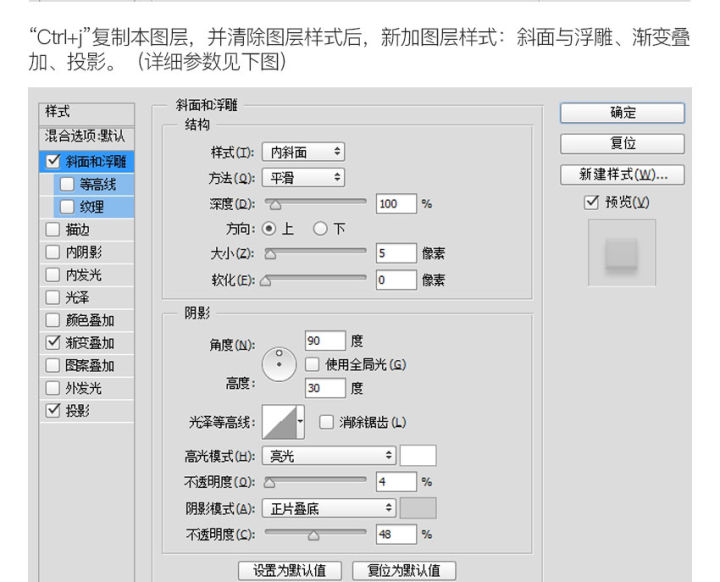
Task: Click the style preview thumbnail
Action: click(x=621, y=254)
